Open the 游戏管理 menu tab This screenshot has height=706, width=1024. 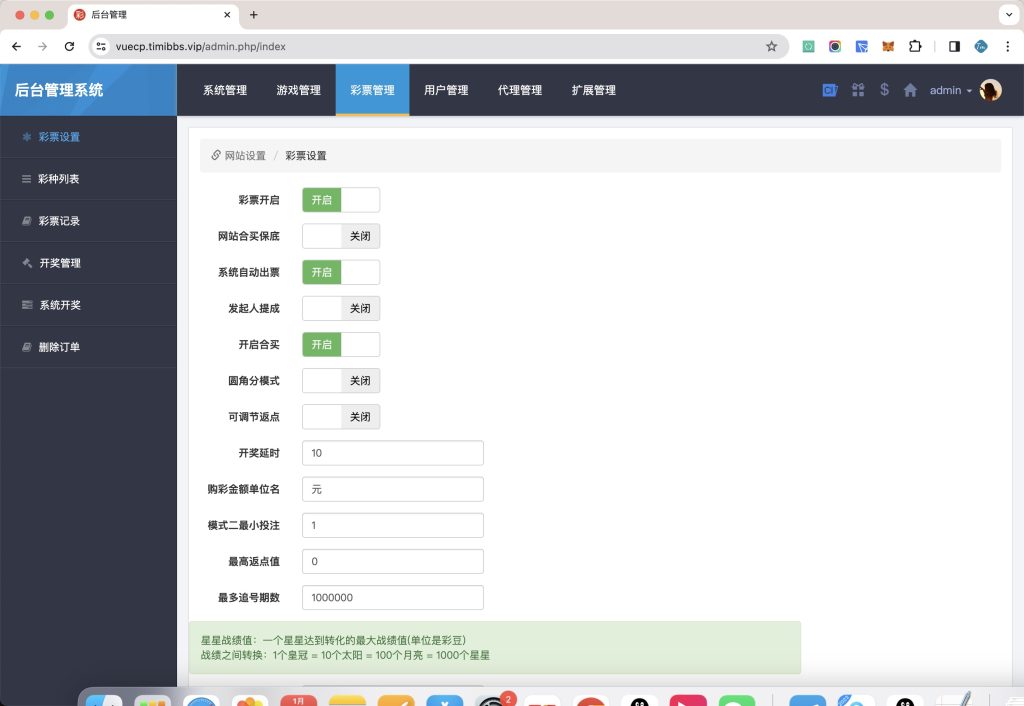coord(299,89)
